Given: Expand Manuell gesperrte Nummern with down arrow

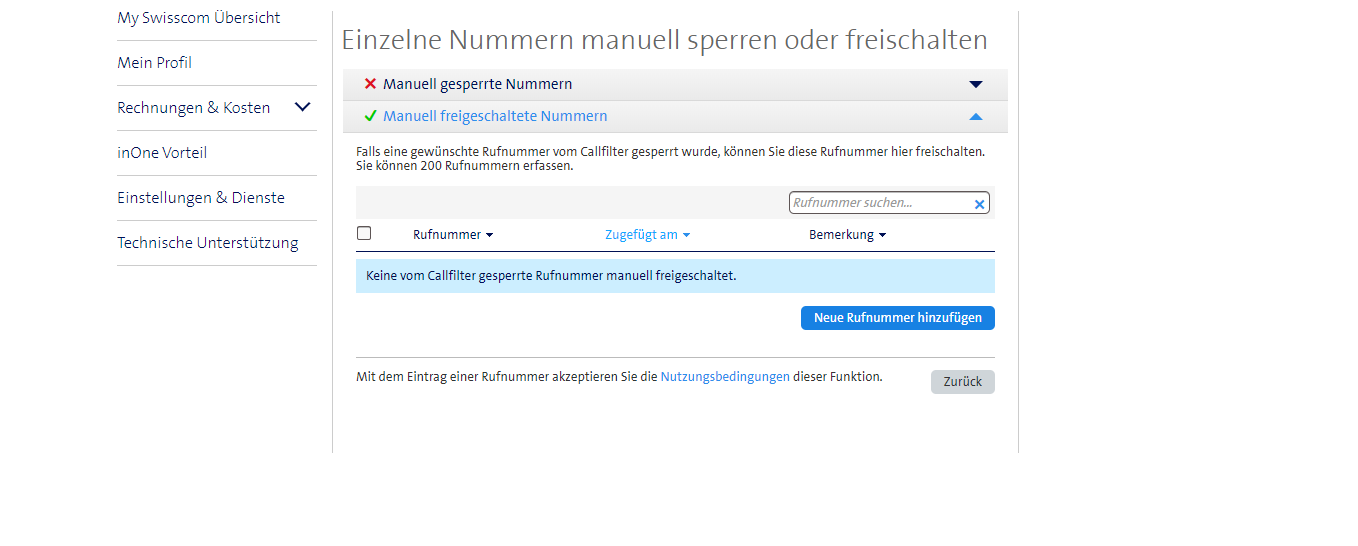Looking at the screenshot, I should [976, 85].
